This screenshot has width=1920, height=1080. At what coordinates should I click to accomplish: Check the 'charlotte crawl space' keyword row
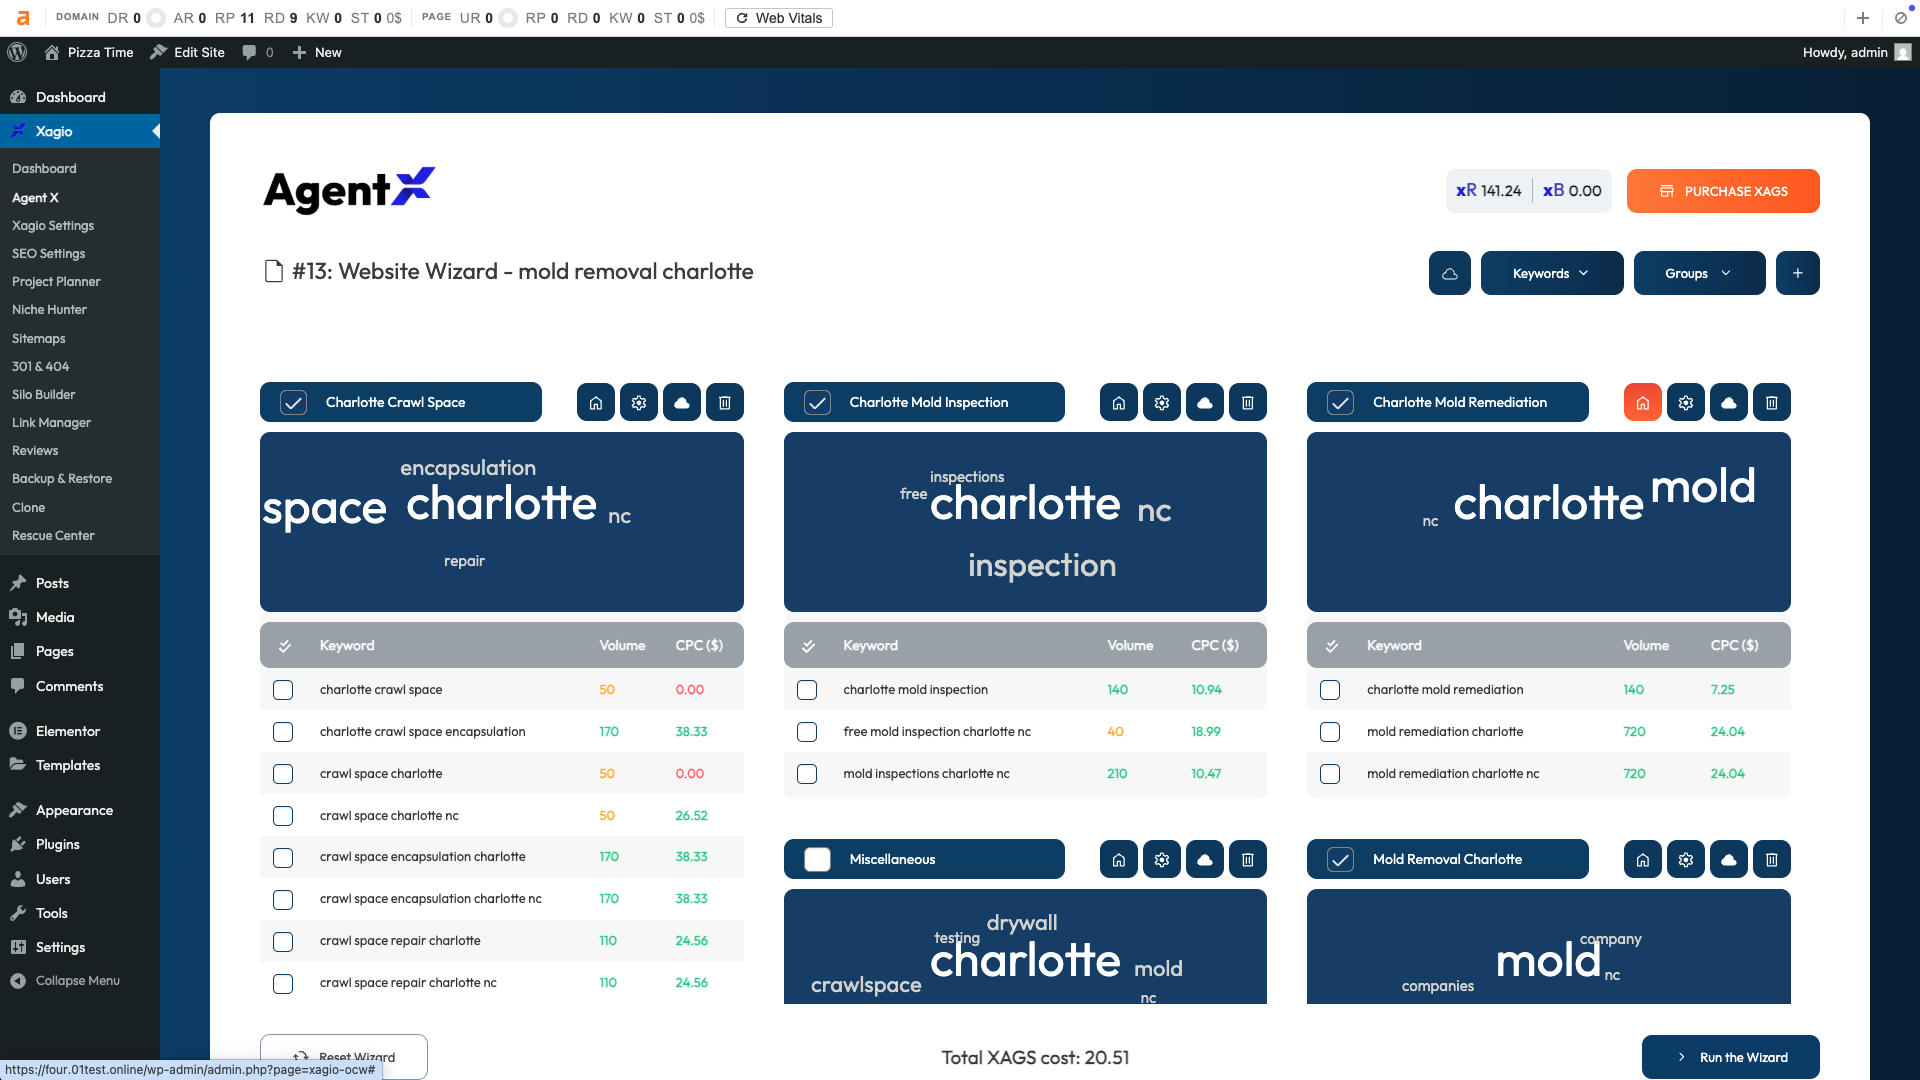pos(283,690)
